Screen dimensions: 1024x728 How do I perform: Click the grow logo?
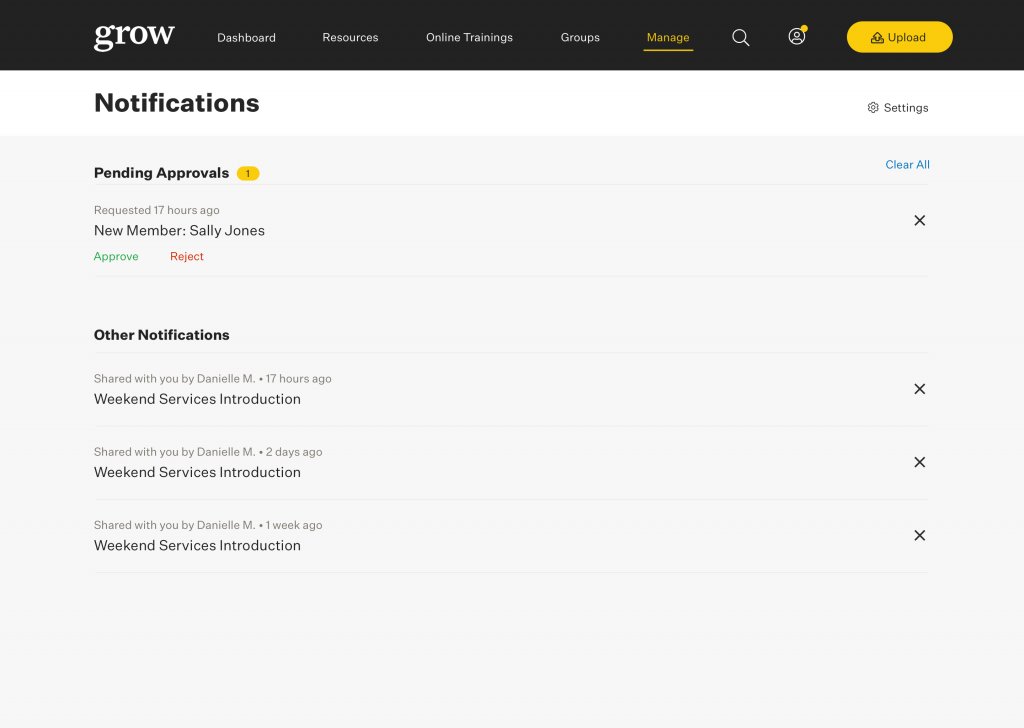coord(133,35)
